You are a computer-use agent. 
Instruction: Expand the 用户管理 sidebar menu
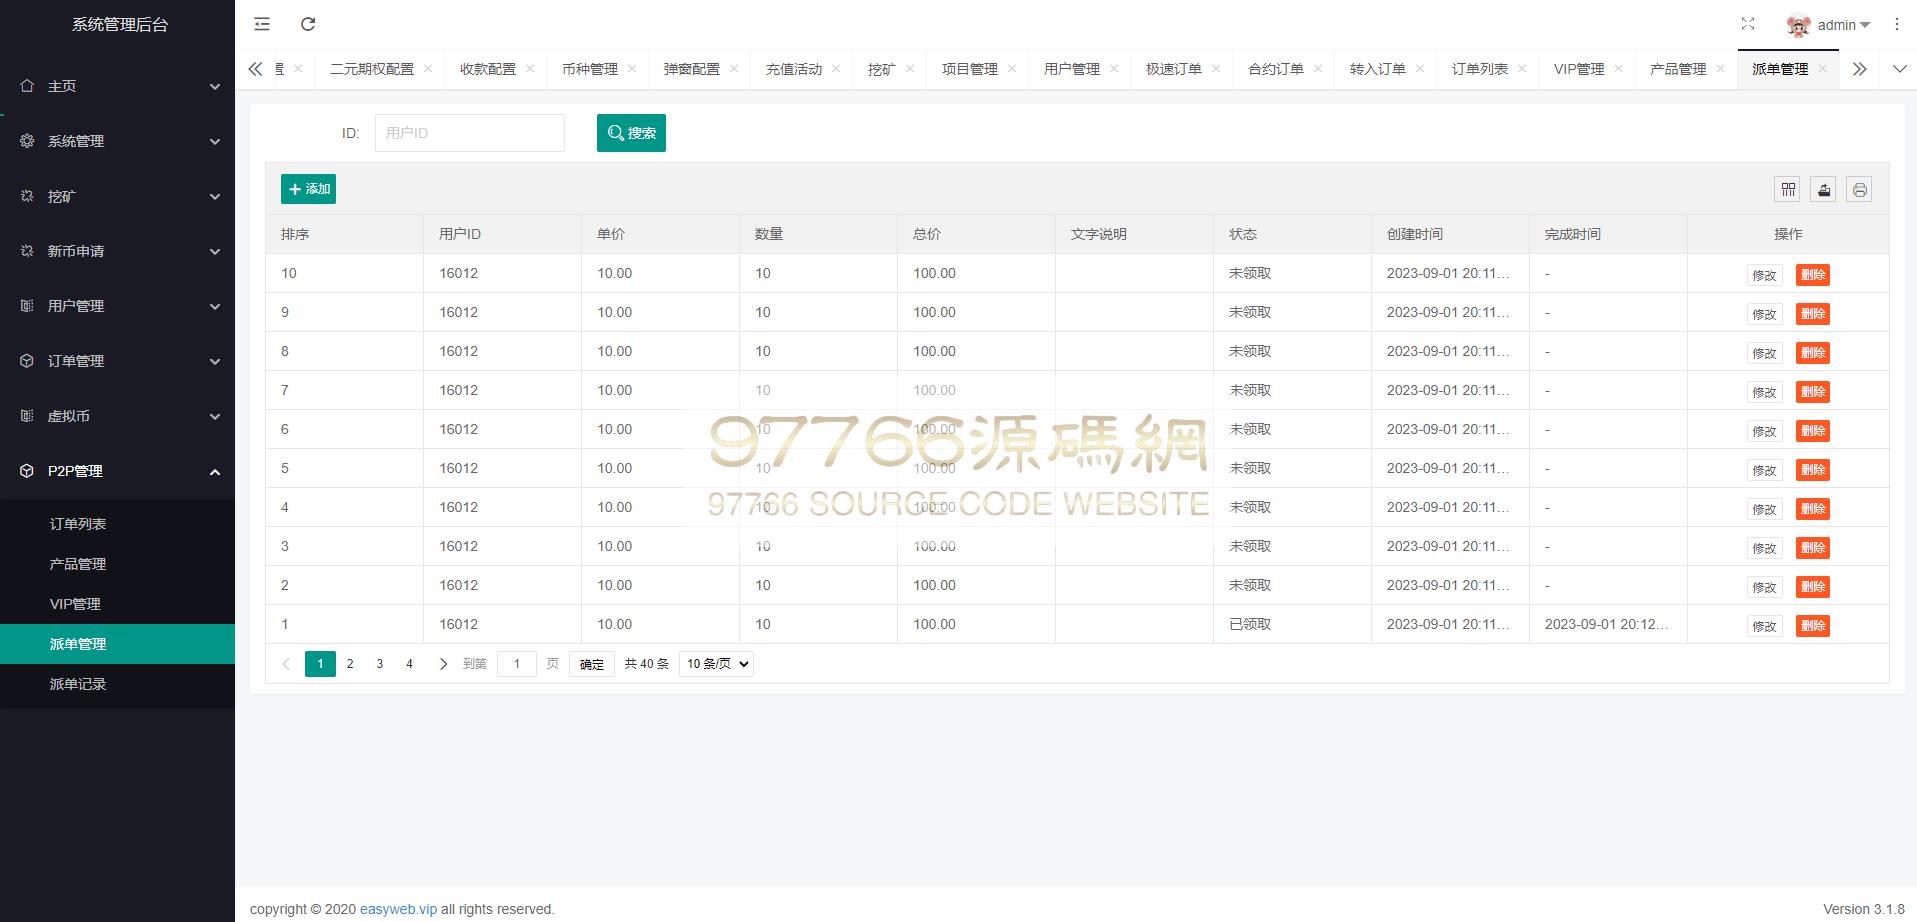click(117, 306)
